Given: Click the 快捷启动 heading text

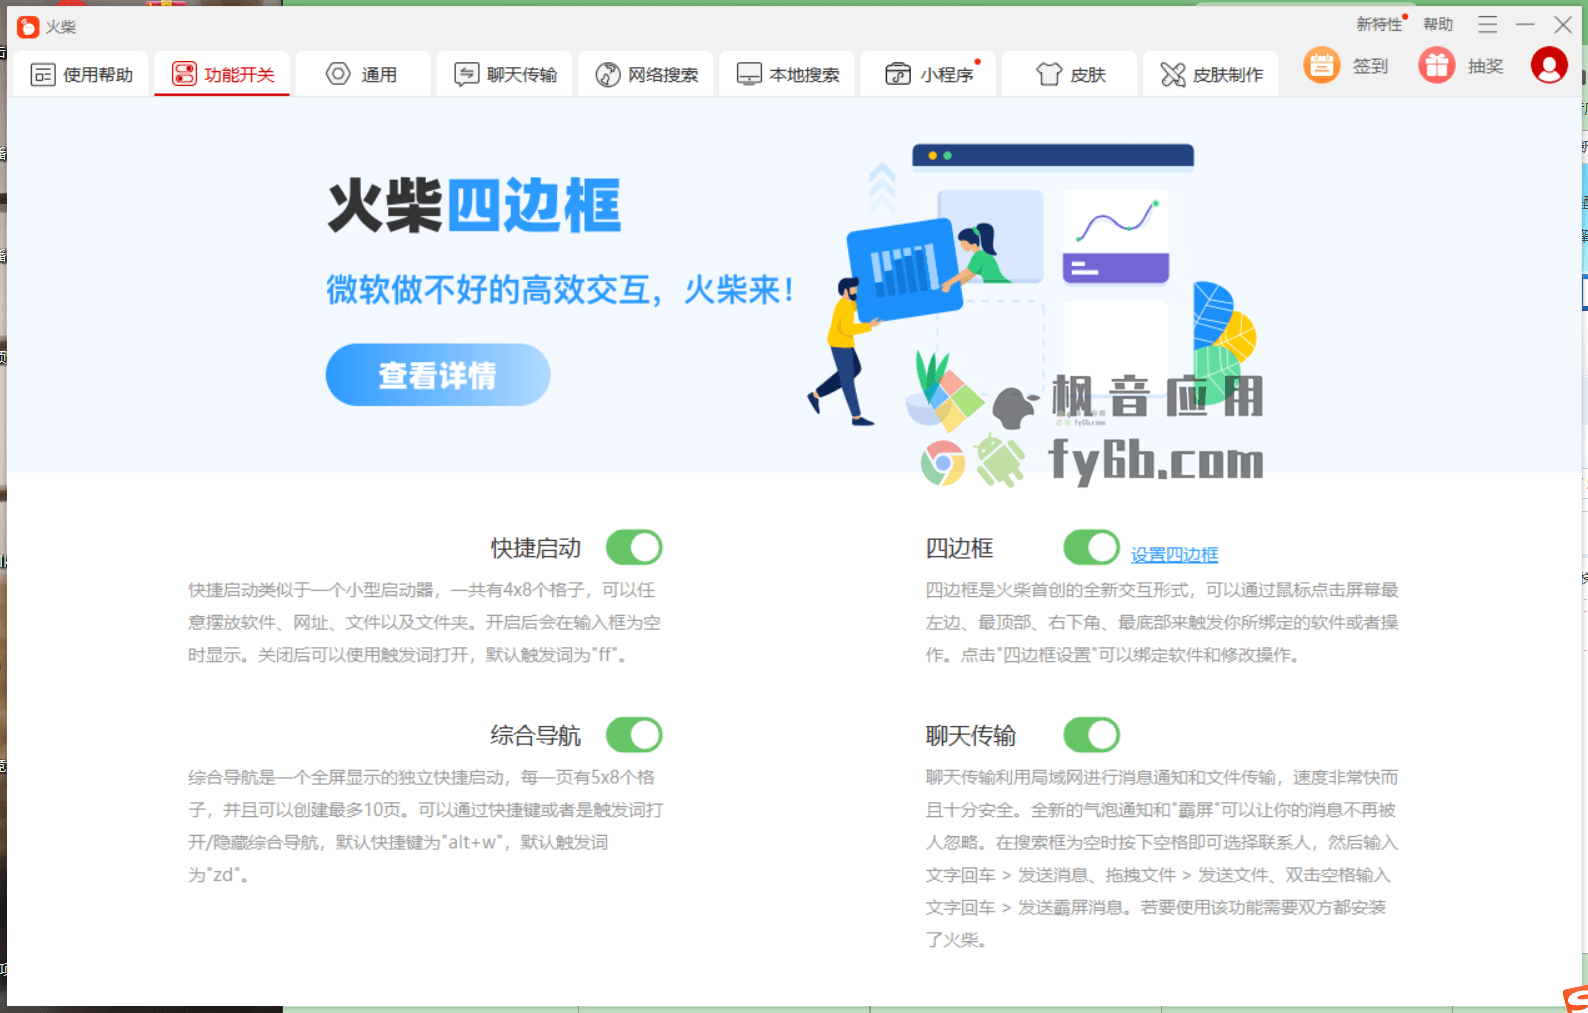Looking at the screenshot, I should tap(536, 548).
